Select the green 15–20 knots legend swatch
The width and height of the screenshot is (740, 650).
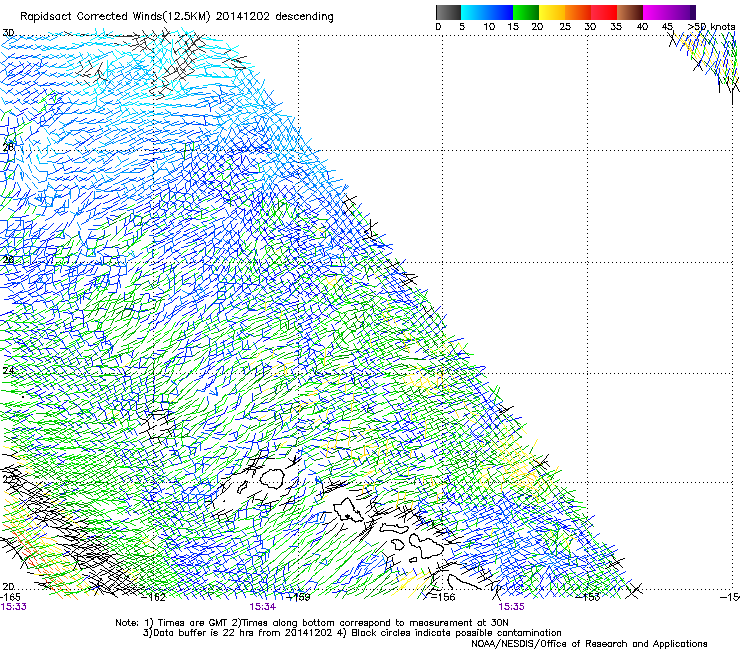[526, 12]
